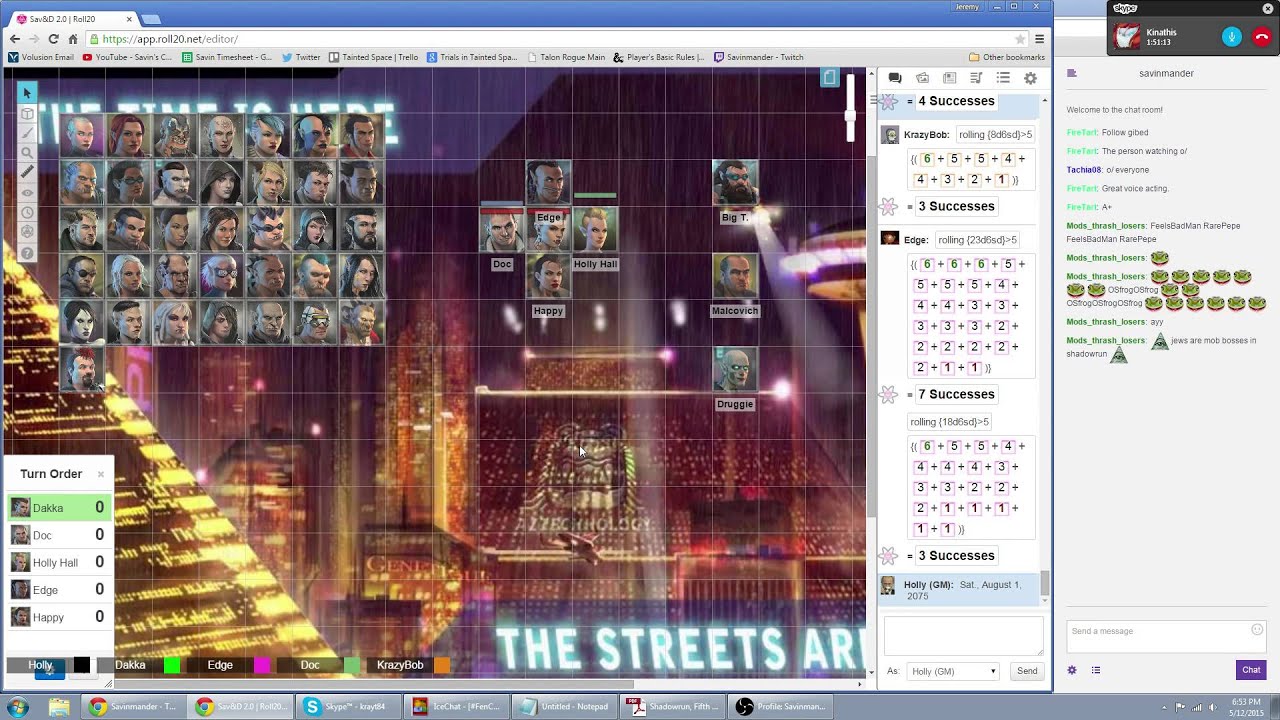Image resolution: width=1280 pixels, height=720 pixels.
Task: Adjust the map zoom slider handle
Action: [850, 116]
